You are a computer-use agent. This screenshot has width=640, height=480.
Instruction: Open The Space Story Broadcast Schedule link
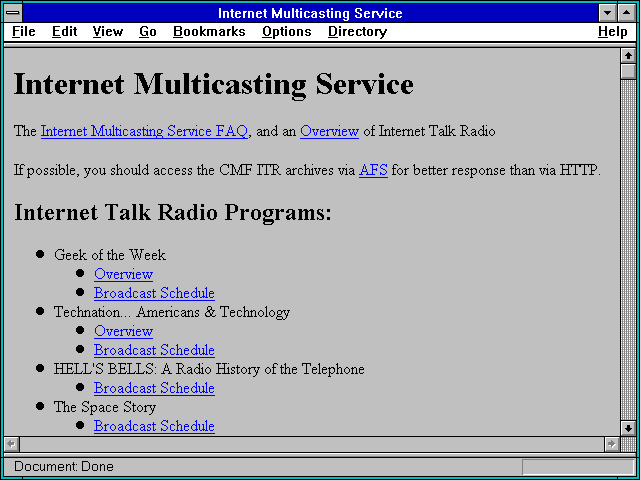tap(154, 426)
